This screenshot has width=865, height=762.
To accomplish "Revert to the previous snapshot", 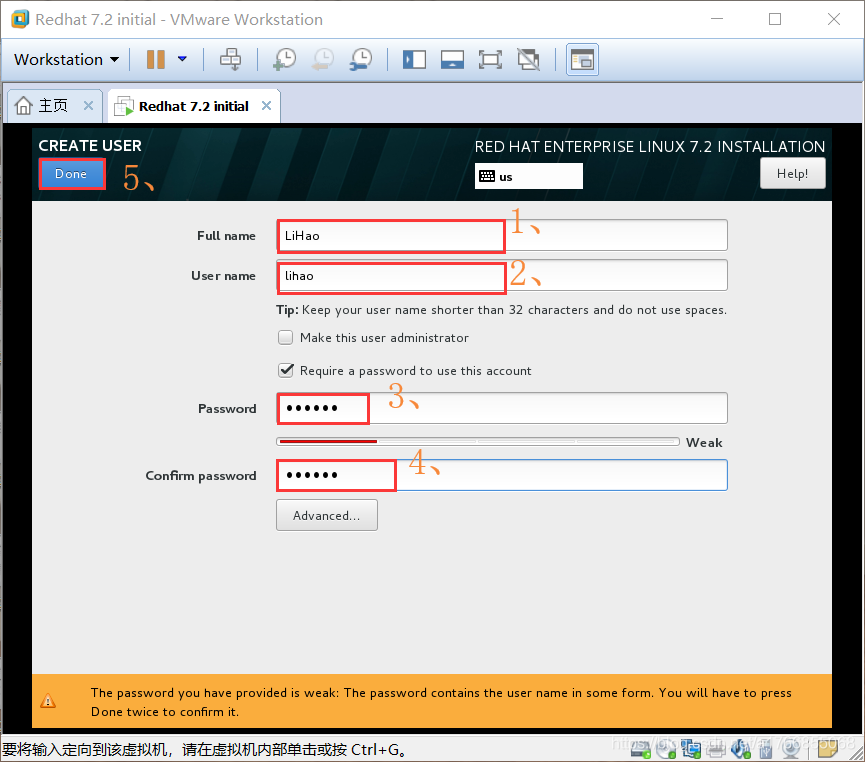I will 323,59.
